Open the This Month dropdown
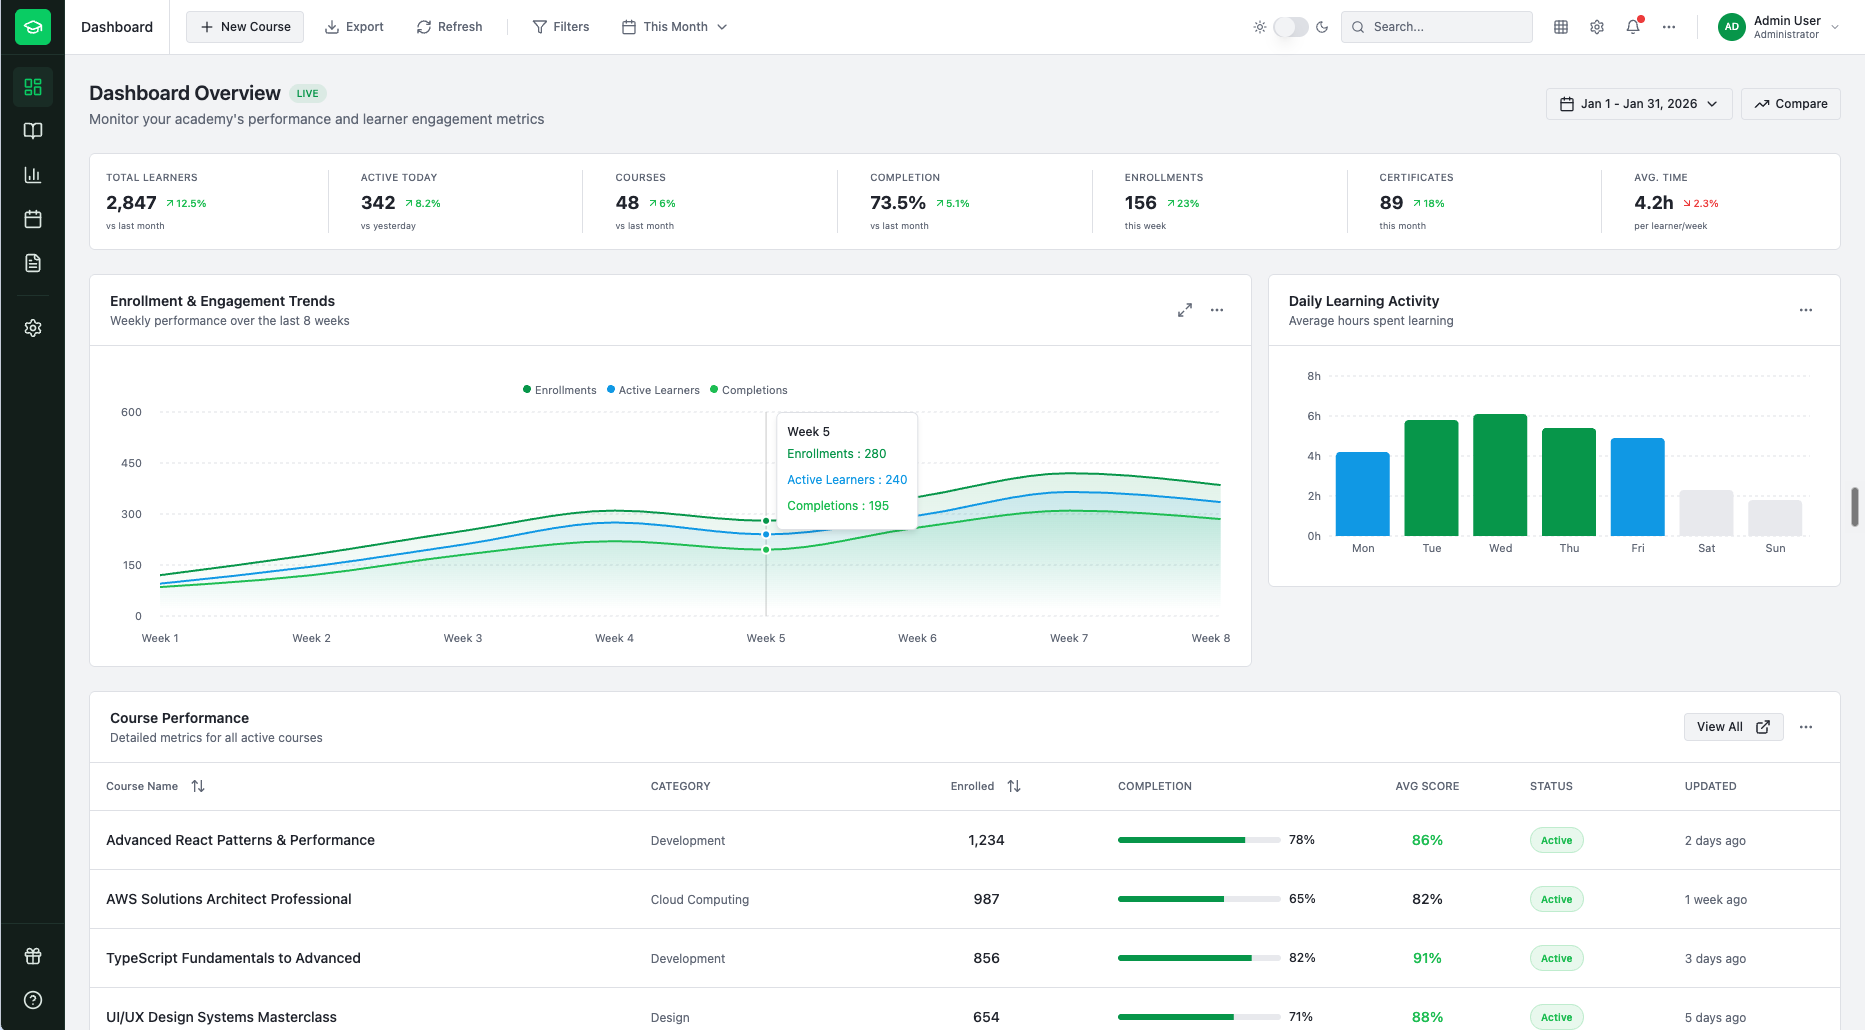Image resolution: width=1865 pixels, height=1030 pixels. (675, 27)
